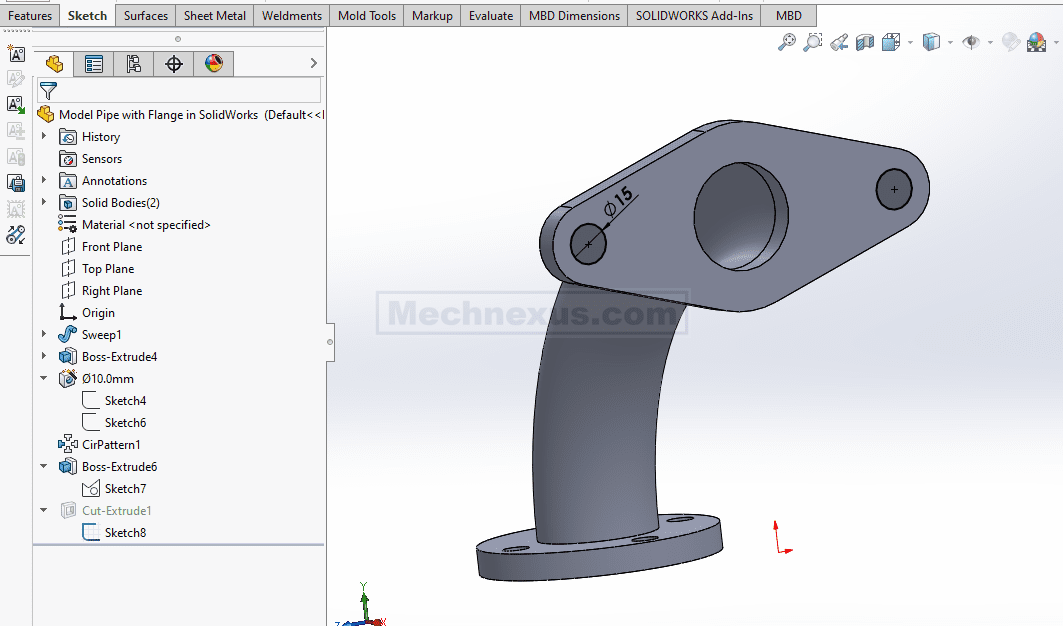Select the Sensors tree item

[102, 159]
